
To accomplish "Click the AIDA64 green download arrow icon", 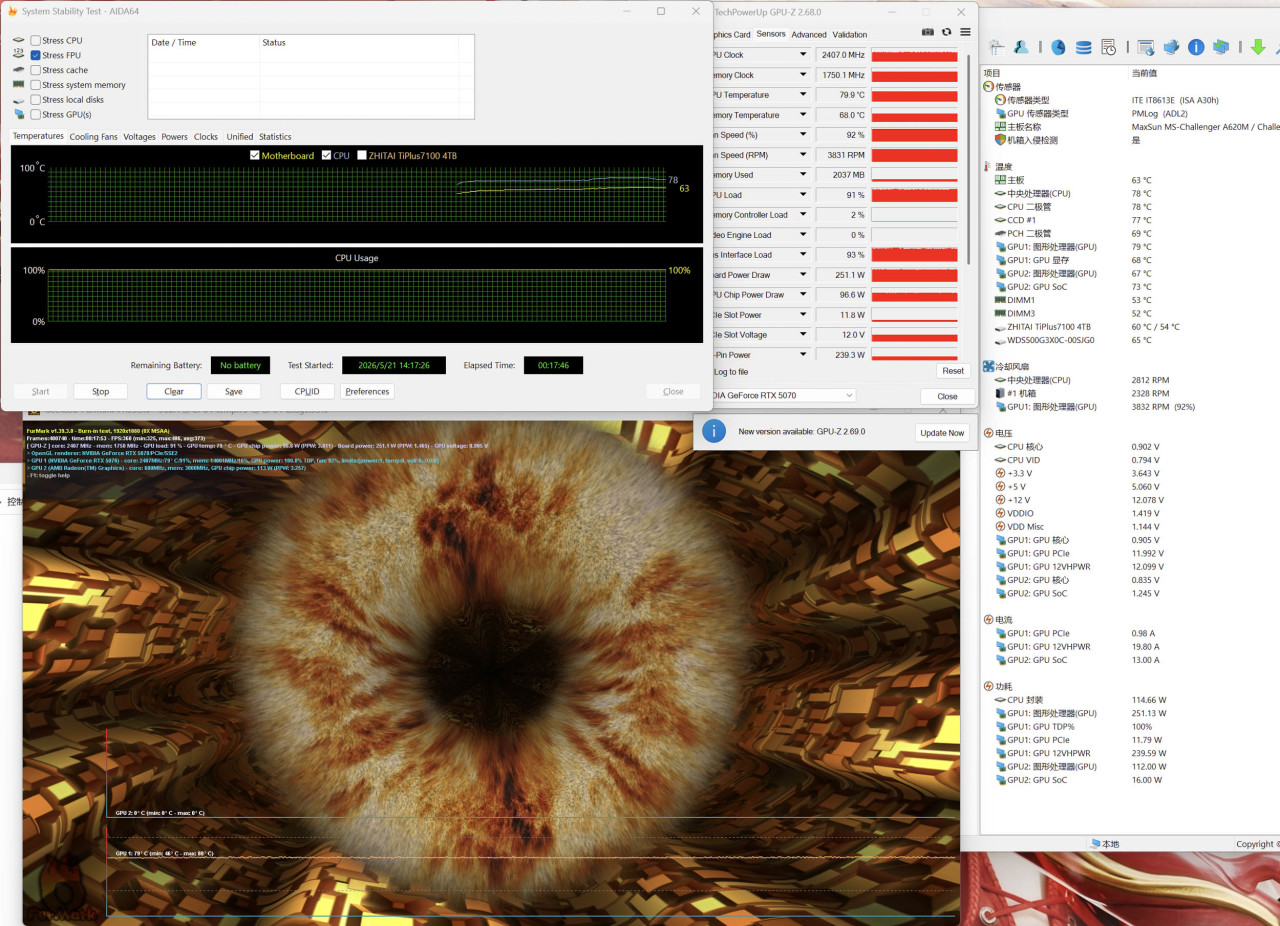I will pos(1258,47).
